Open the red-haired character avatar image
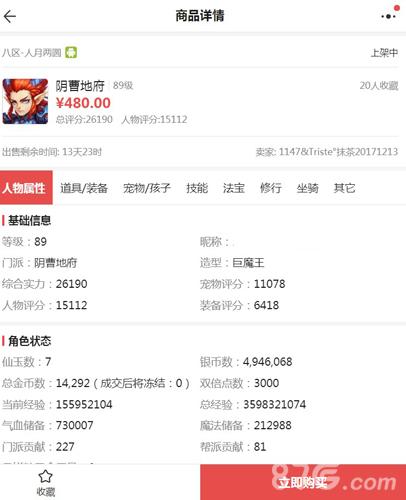The height and width of the screenshot is (500, 406). pos(25,101)
